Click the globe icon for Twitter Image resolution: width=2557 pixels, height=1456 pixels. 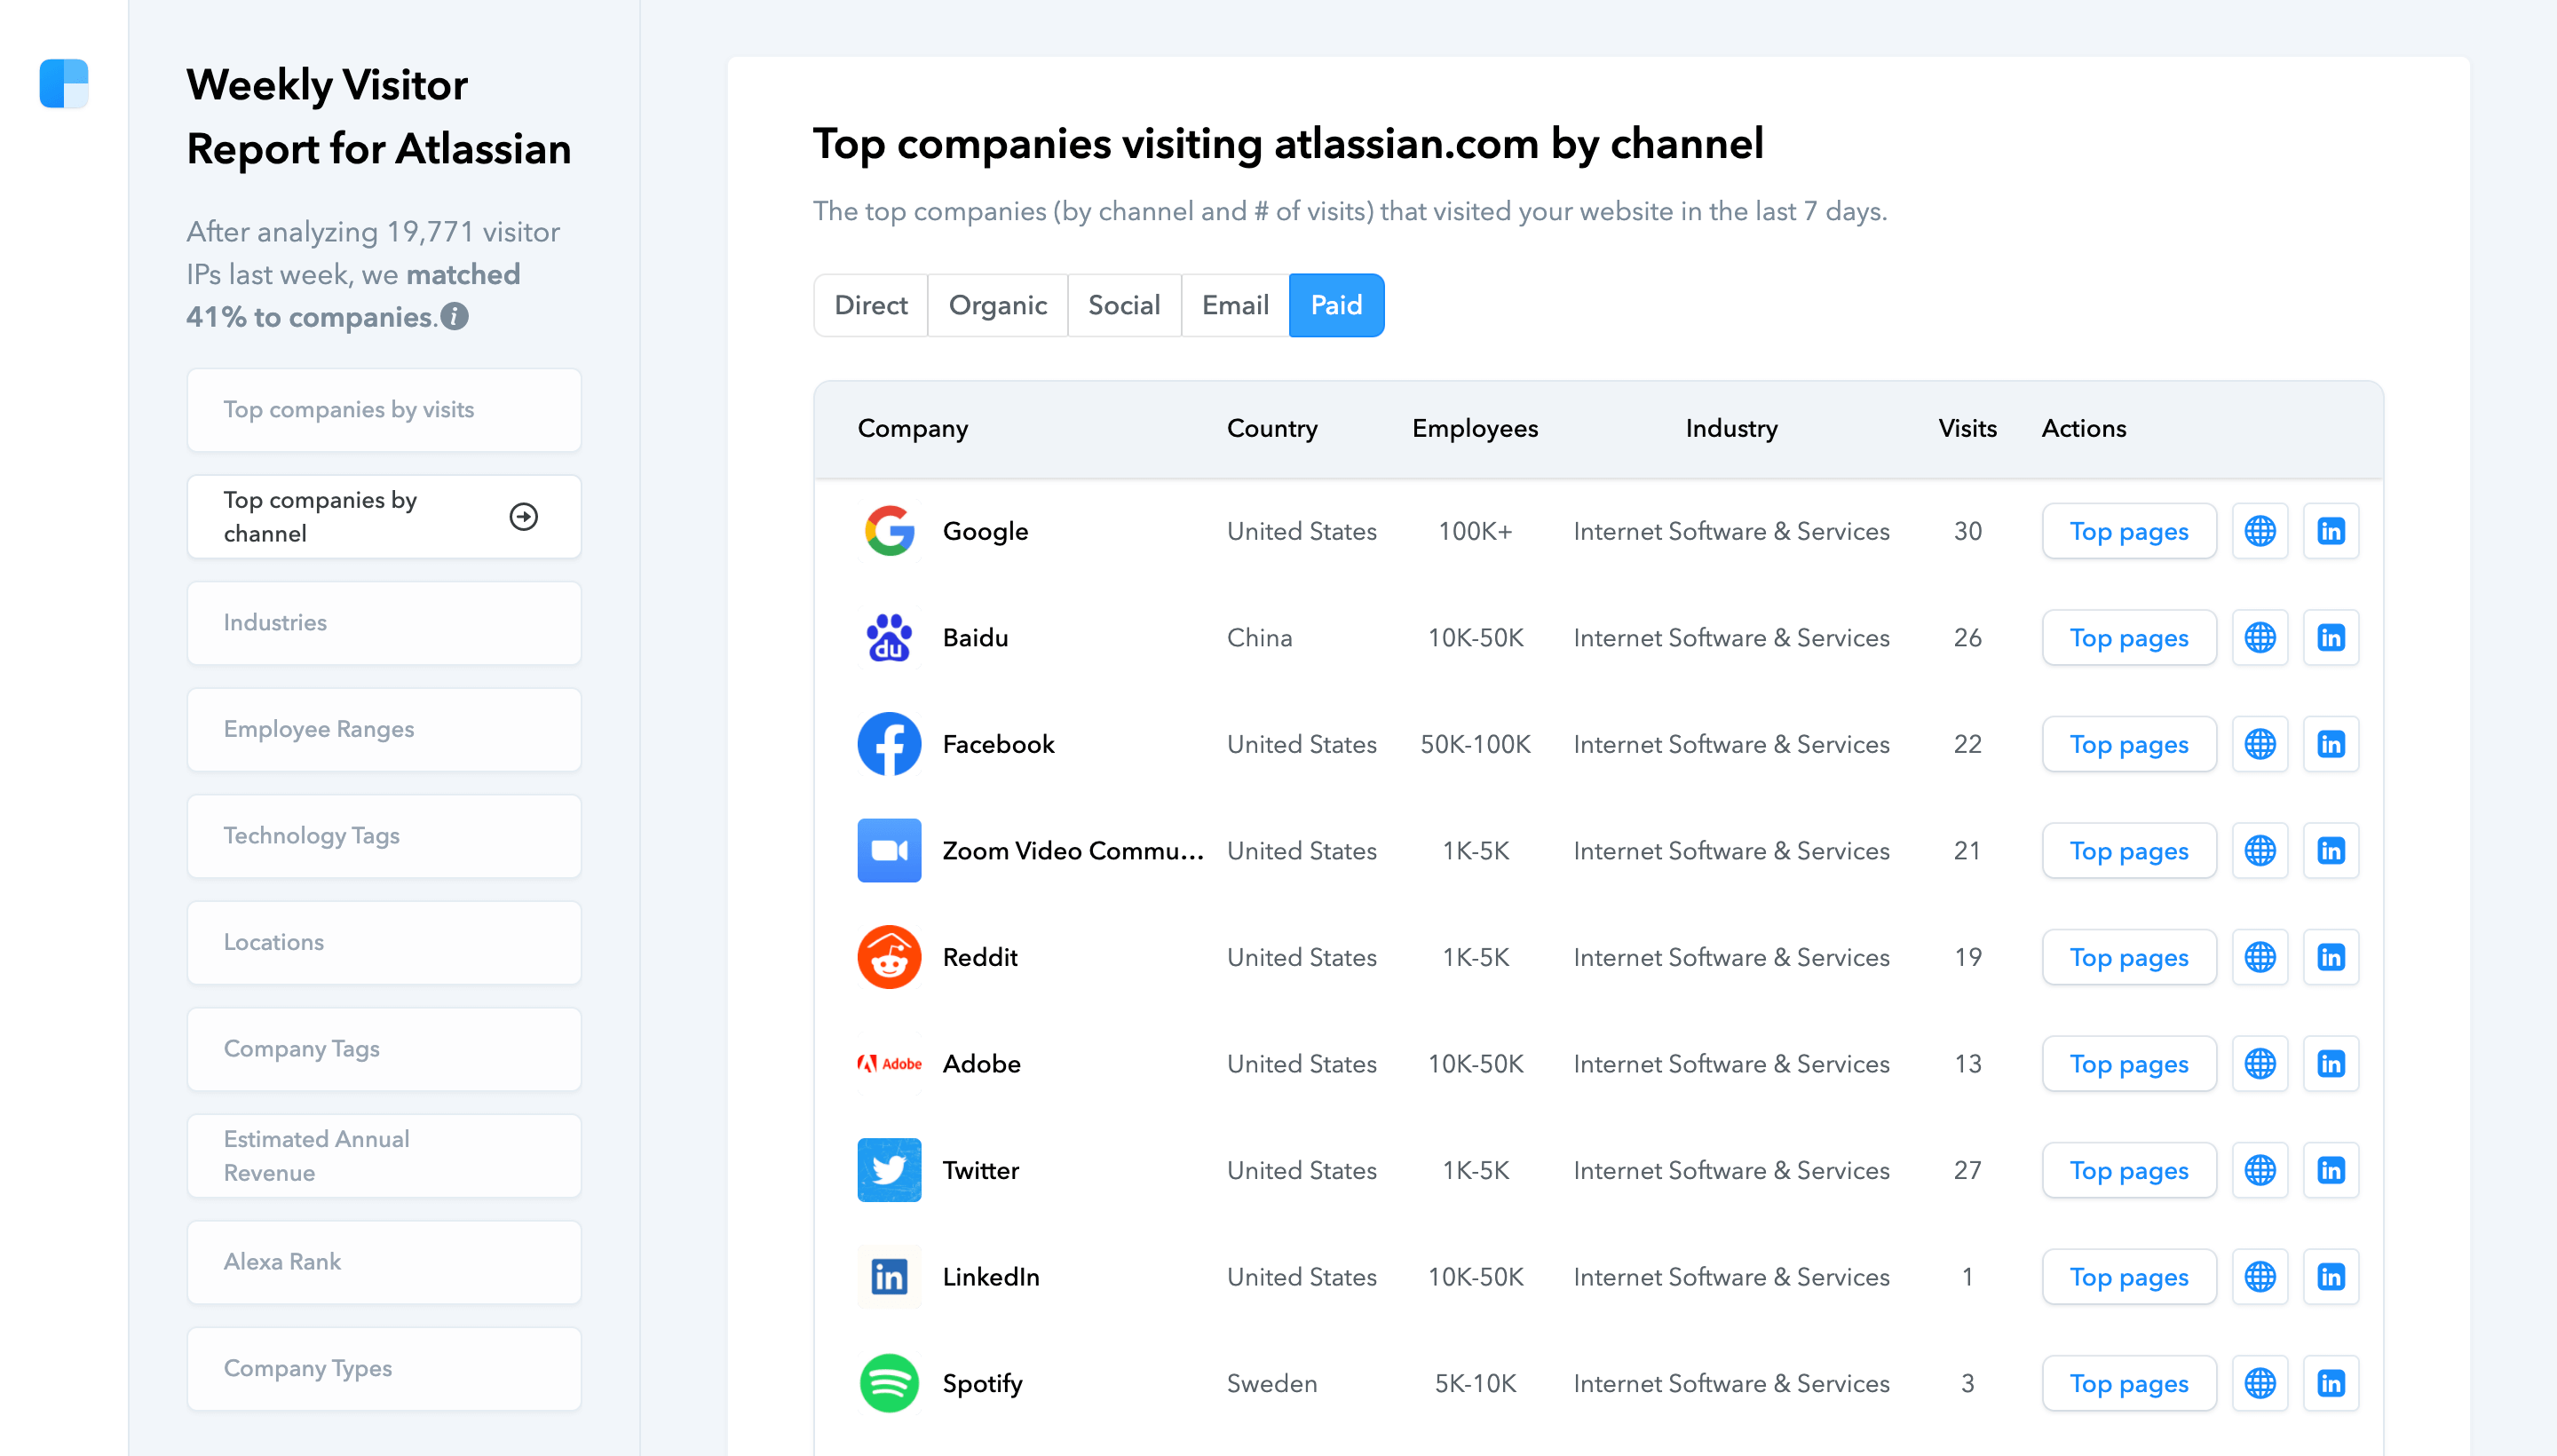click(x=2259, y=1170)
